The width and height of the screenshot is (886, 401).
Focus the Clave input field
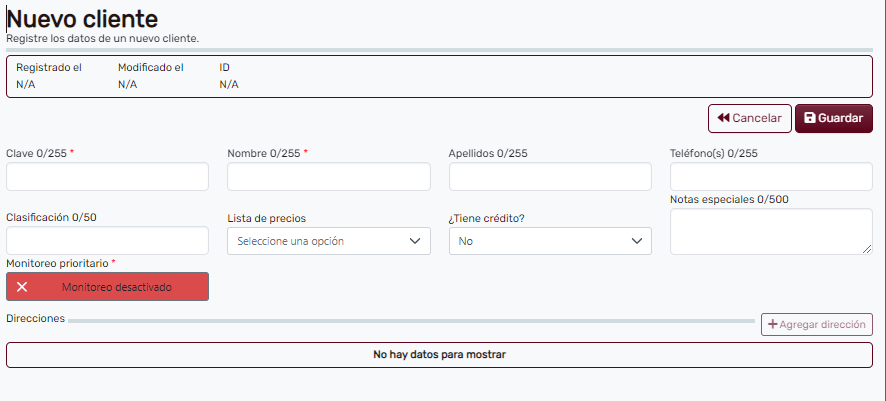click(107, 177)
